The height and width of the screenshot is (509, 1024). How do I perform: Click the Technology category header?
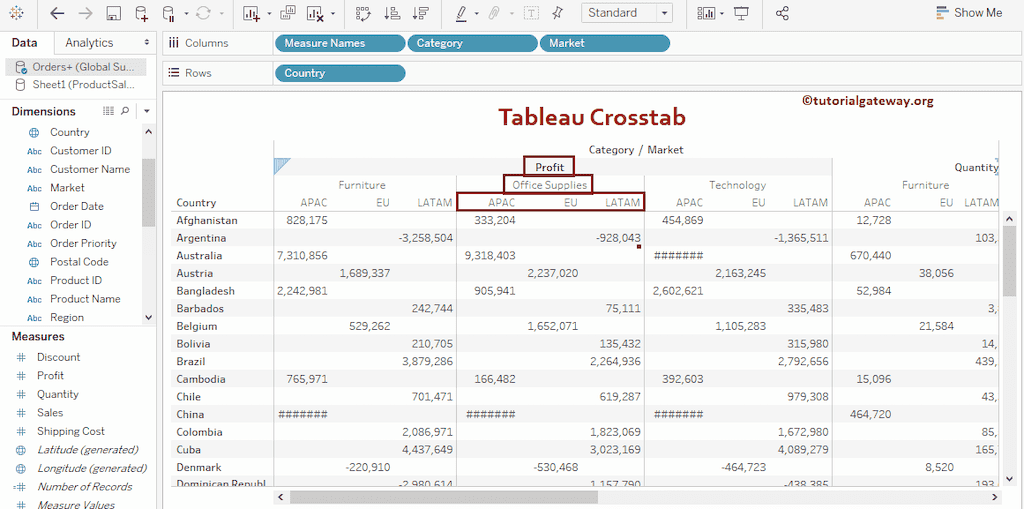coord(738,186)
